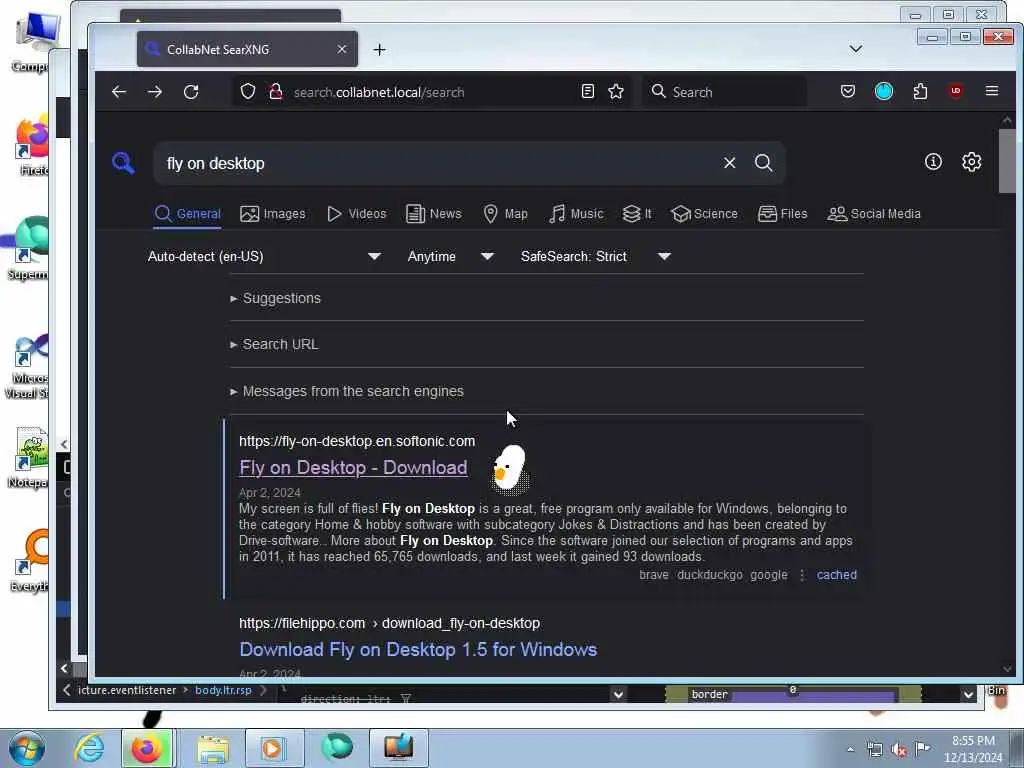Open Firefox hamburger application menu

coord(991,91)
